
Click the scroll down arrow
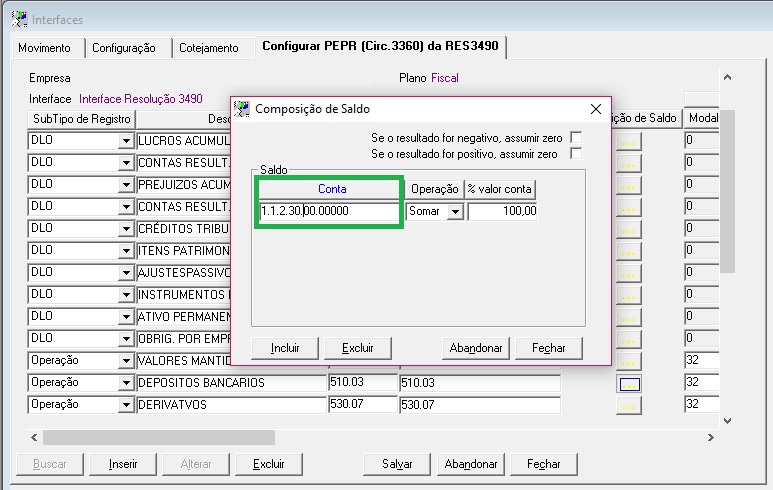pyautogui.click(x=727, y=421)
